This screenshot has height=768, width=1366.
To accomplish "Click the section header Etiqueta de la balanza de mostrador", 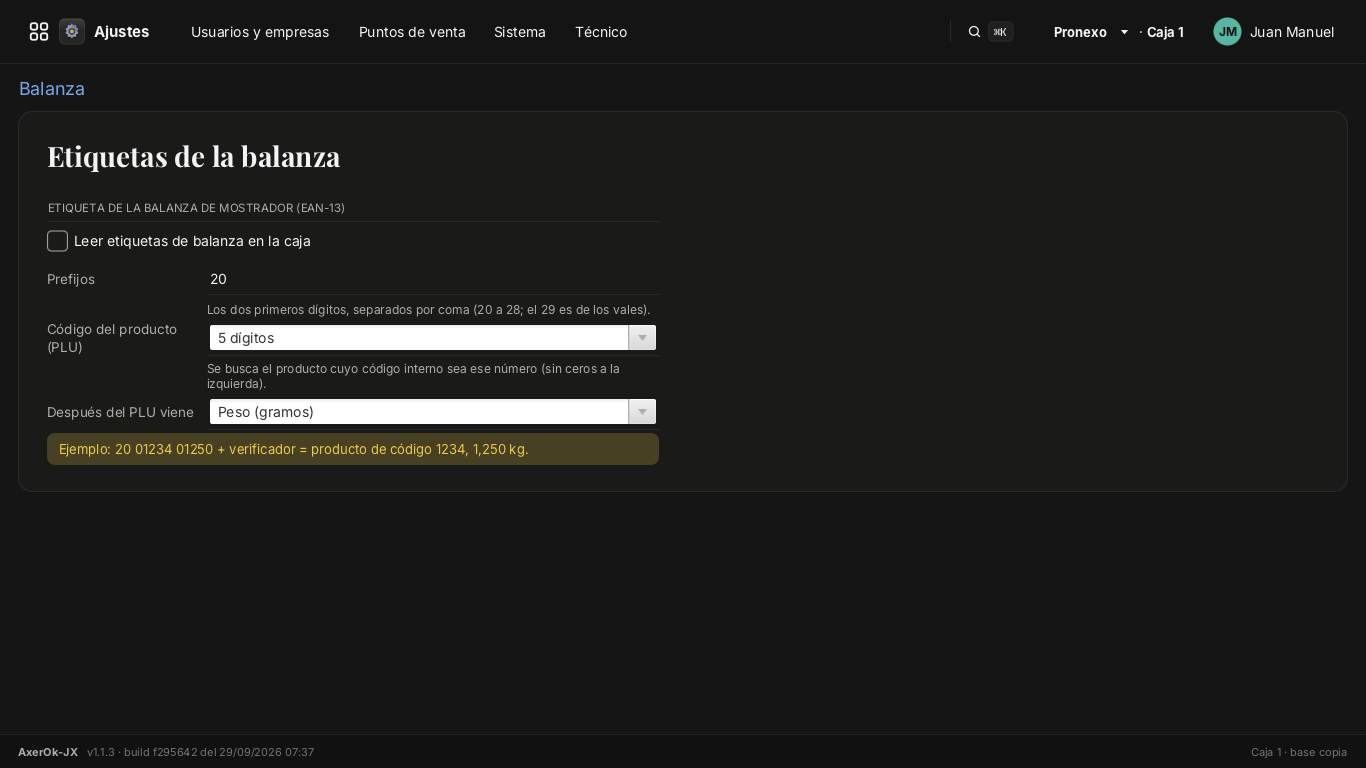I will coord(196,208).
